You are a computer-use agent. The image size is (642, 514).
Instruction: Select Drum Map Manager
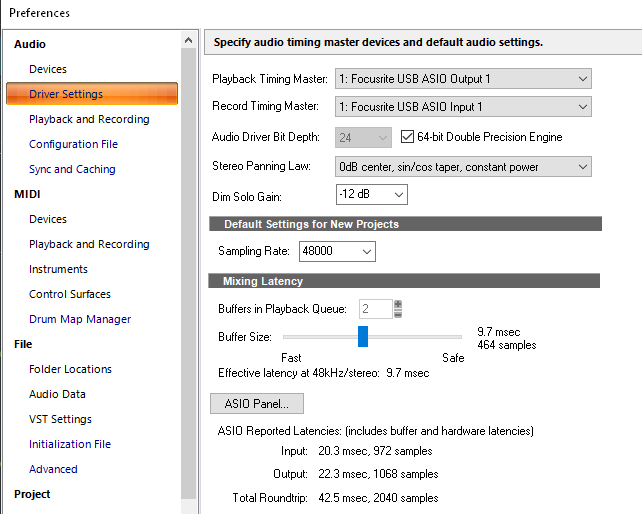80,319
